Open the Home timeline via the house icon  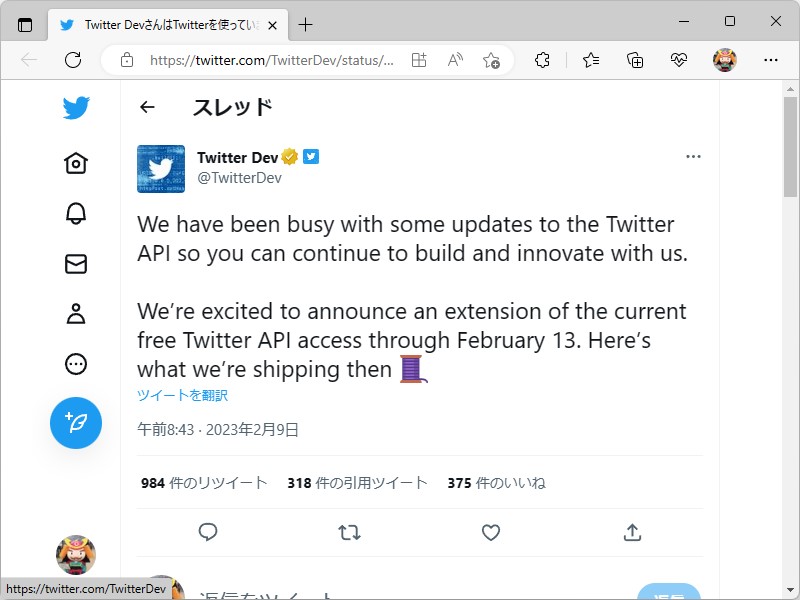pyautogui.click(x=75, y=163)
